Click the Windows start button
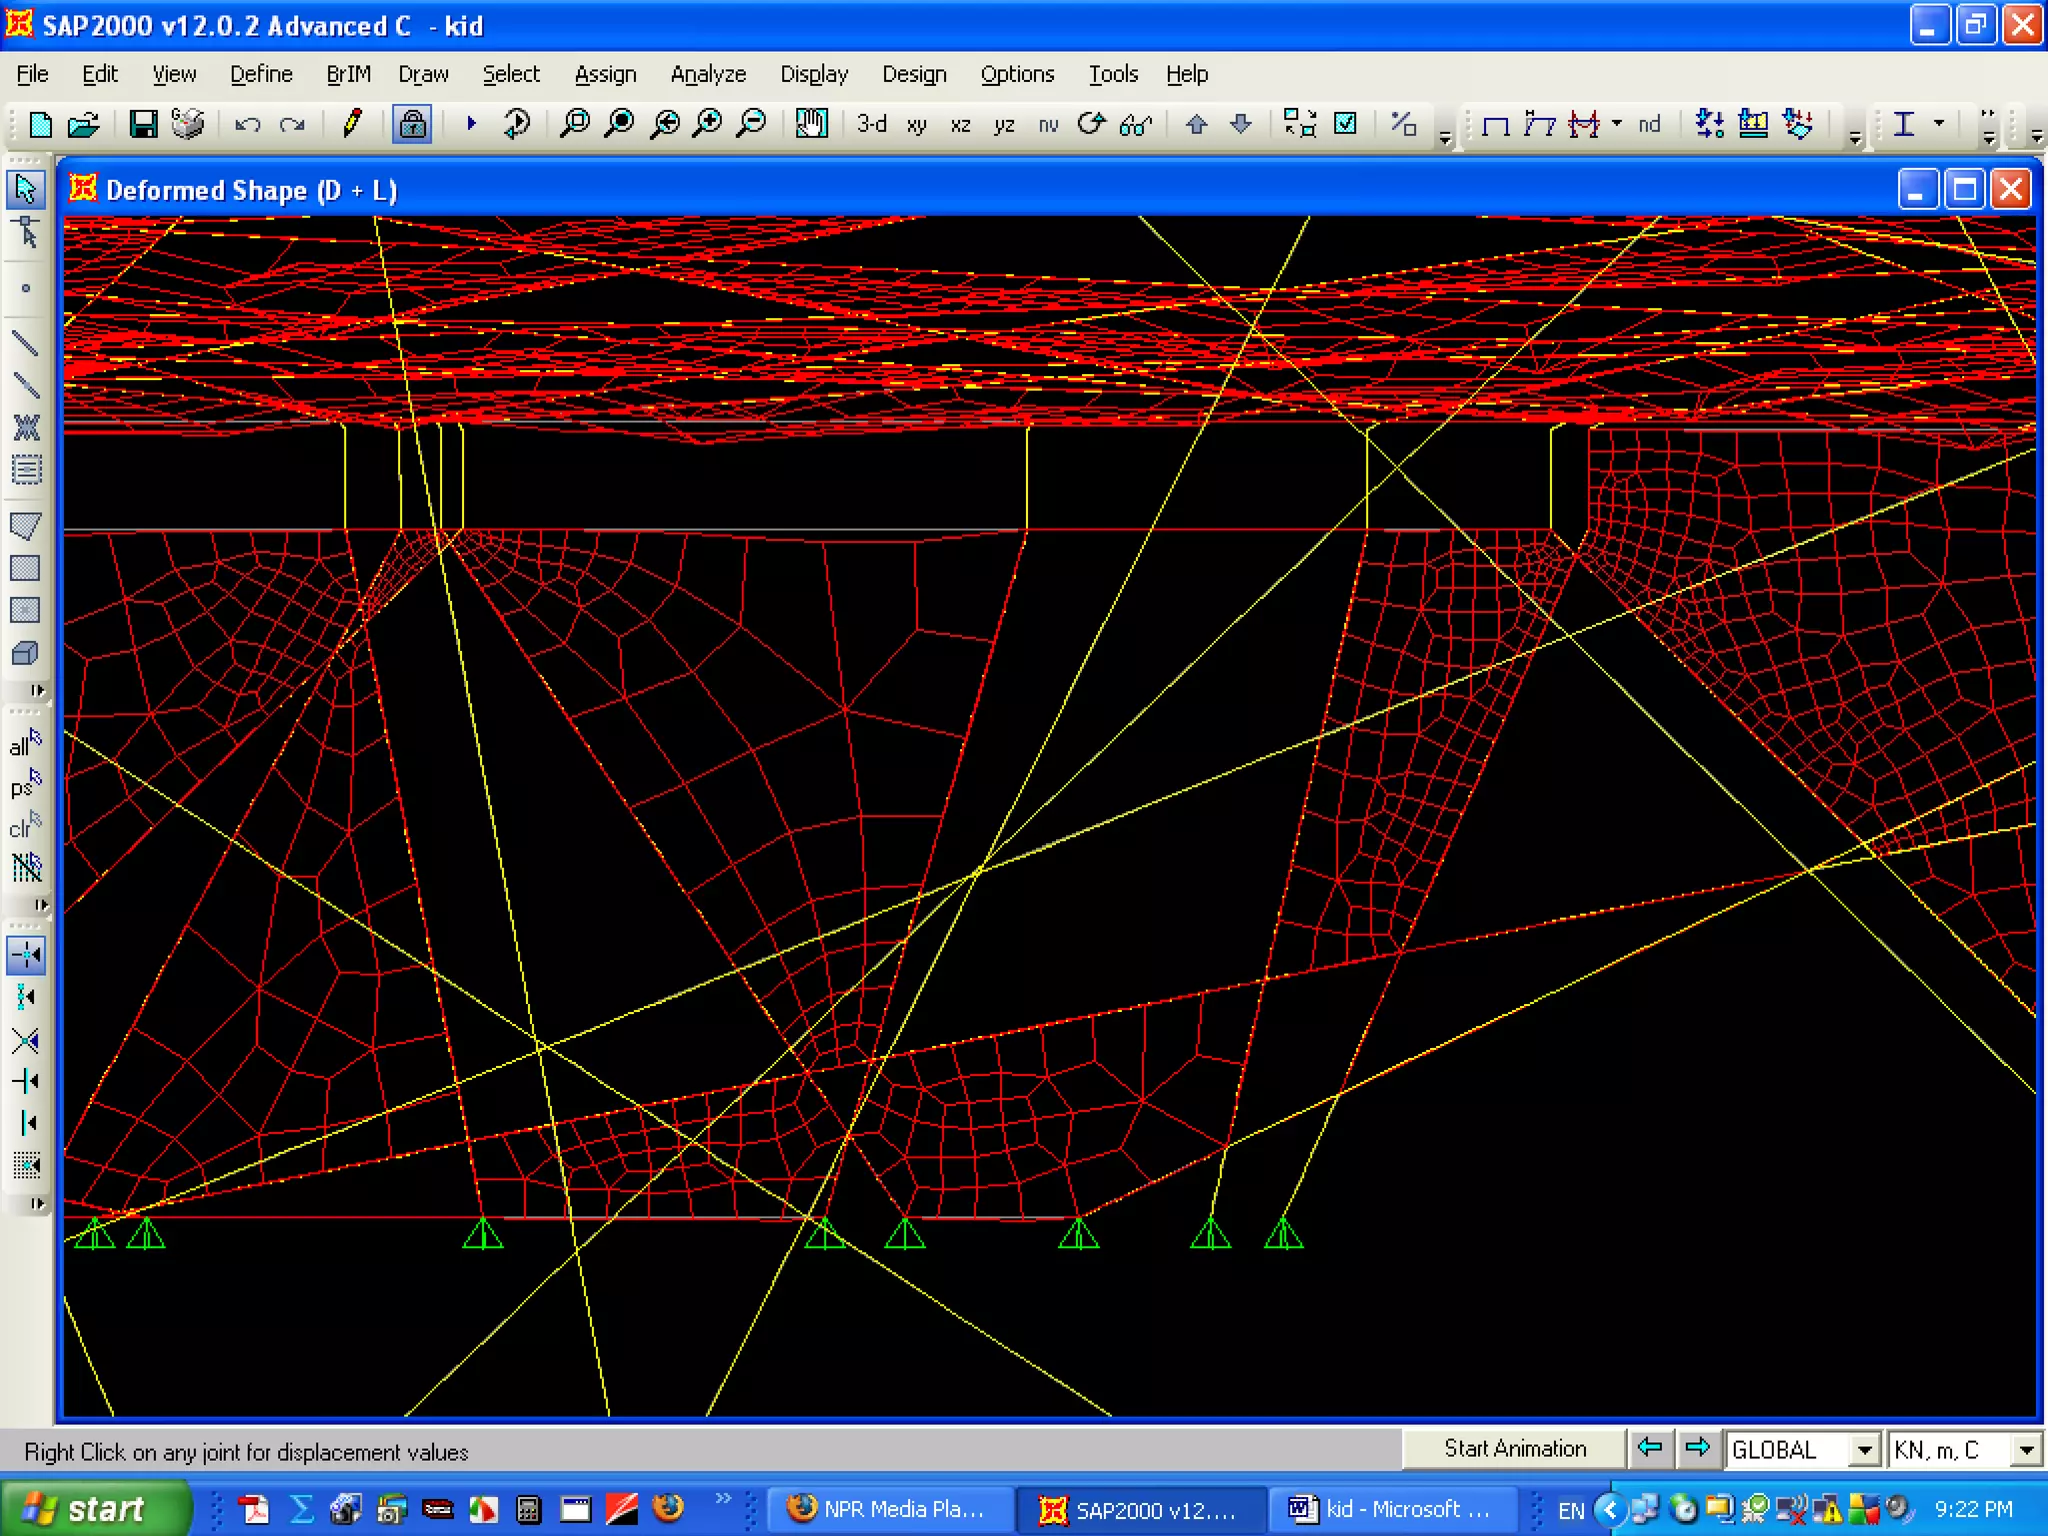This screenshot has height=1536, width=2048. click(x=95, y=1508)
